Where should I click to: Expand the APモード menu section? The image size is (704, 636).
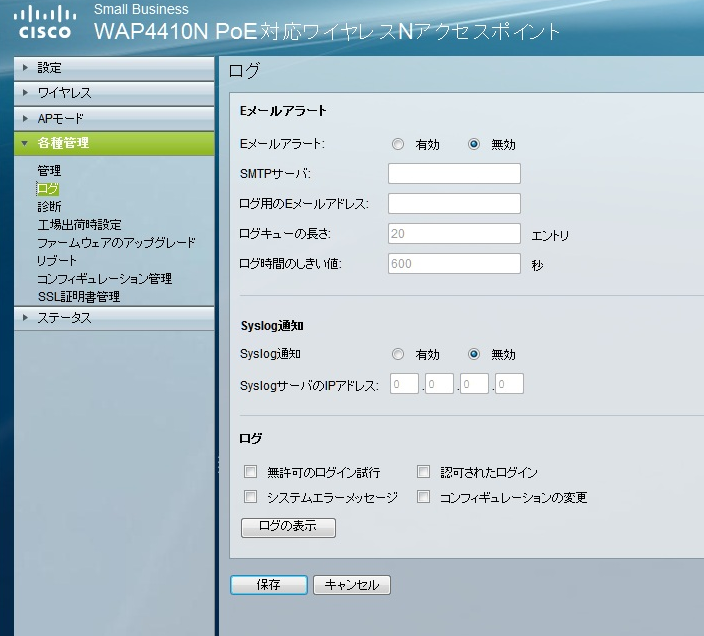[114, 118]
